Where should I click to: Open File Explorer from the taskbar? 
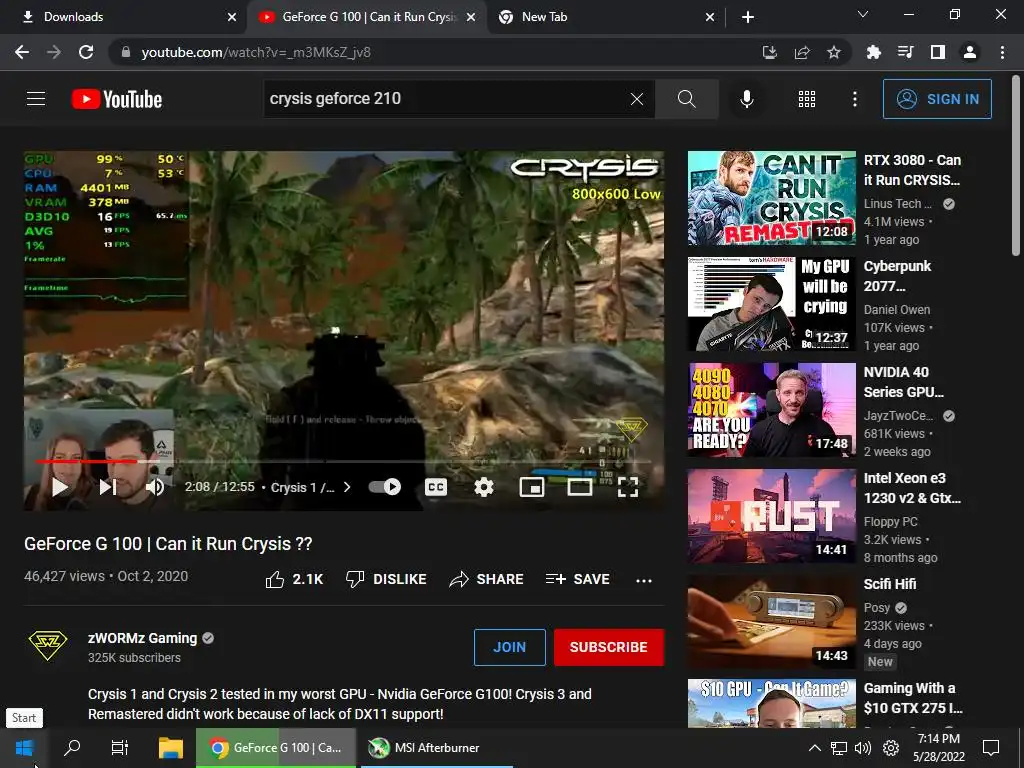tap(171, 748)
